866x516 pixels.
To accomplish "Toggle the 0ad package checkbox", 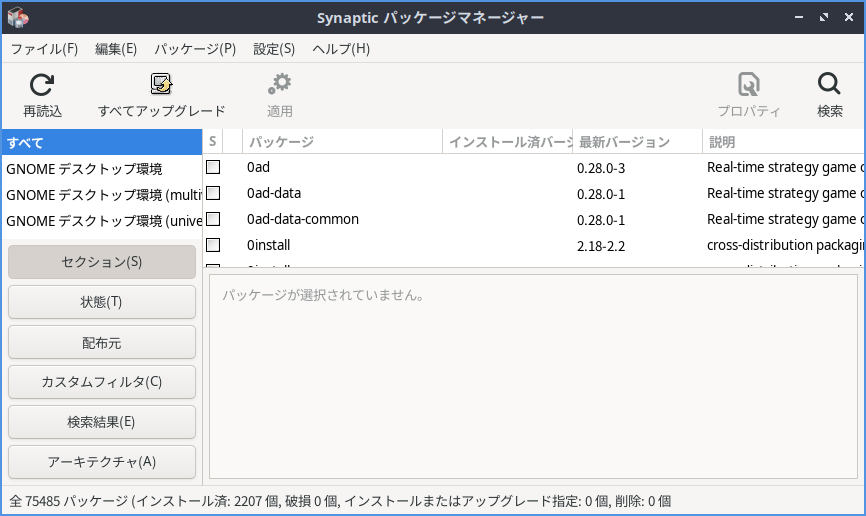I will point(213,167).
